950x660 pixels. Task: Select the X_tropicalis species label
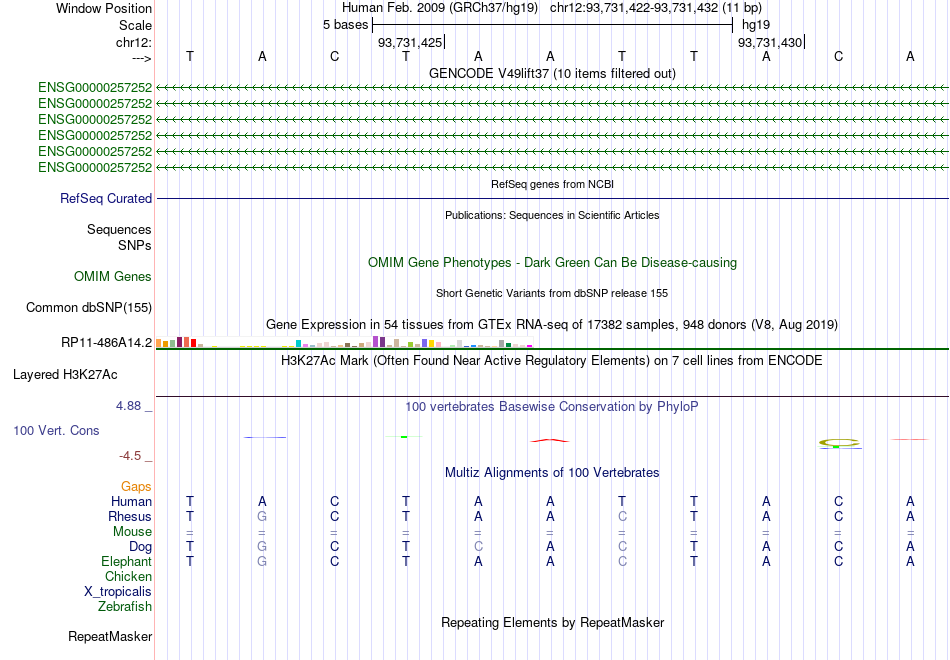[118, 592]
